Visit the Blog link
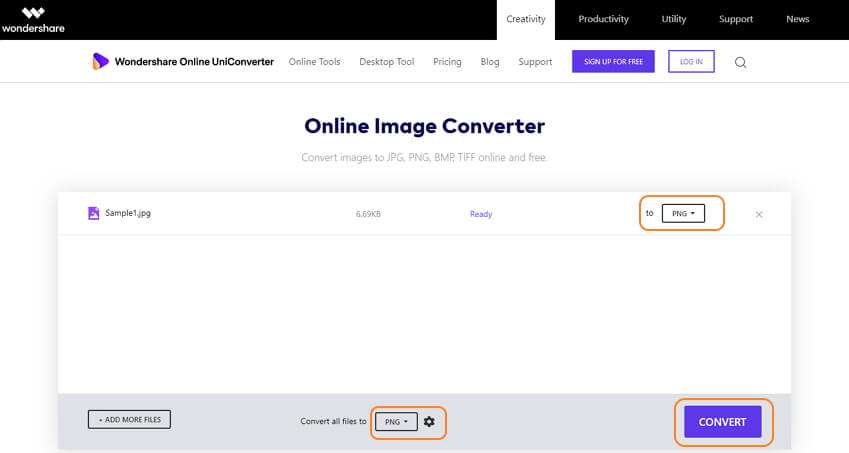Viewport: 849px width, 453px height. pos(489,62)
